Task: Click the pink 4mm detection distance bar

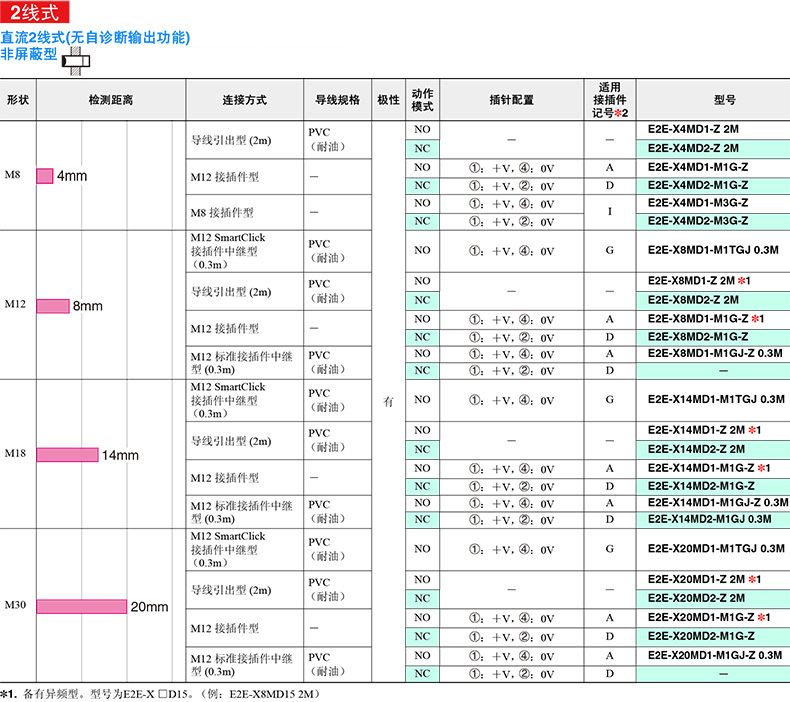Action: click(44, 176)
